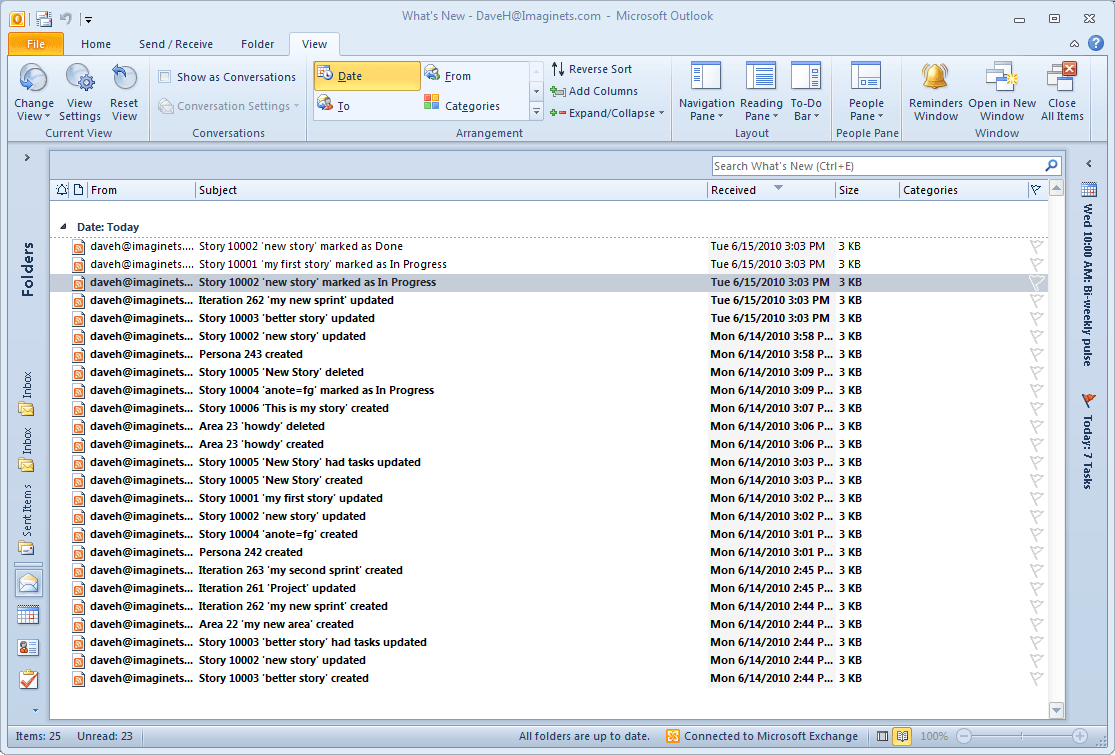The height and width of the screenshot is (755, 1115).
Task: Open Sent Items favorite folder icon
Action: click(26, 548)
